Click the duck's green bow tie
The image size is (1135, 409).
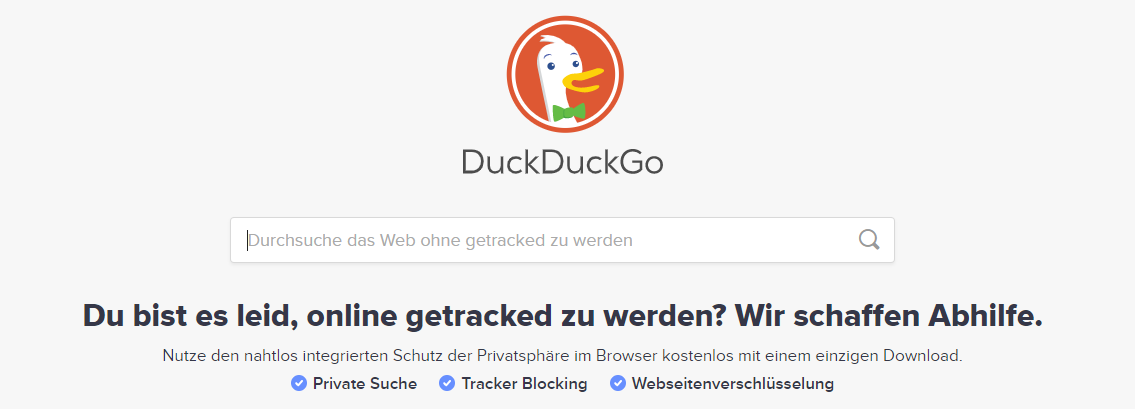(569, 111)
